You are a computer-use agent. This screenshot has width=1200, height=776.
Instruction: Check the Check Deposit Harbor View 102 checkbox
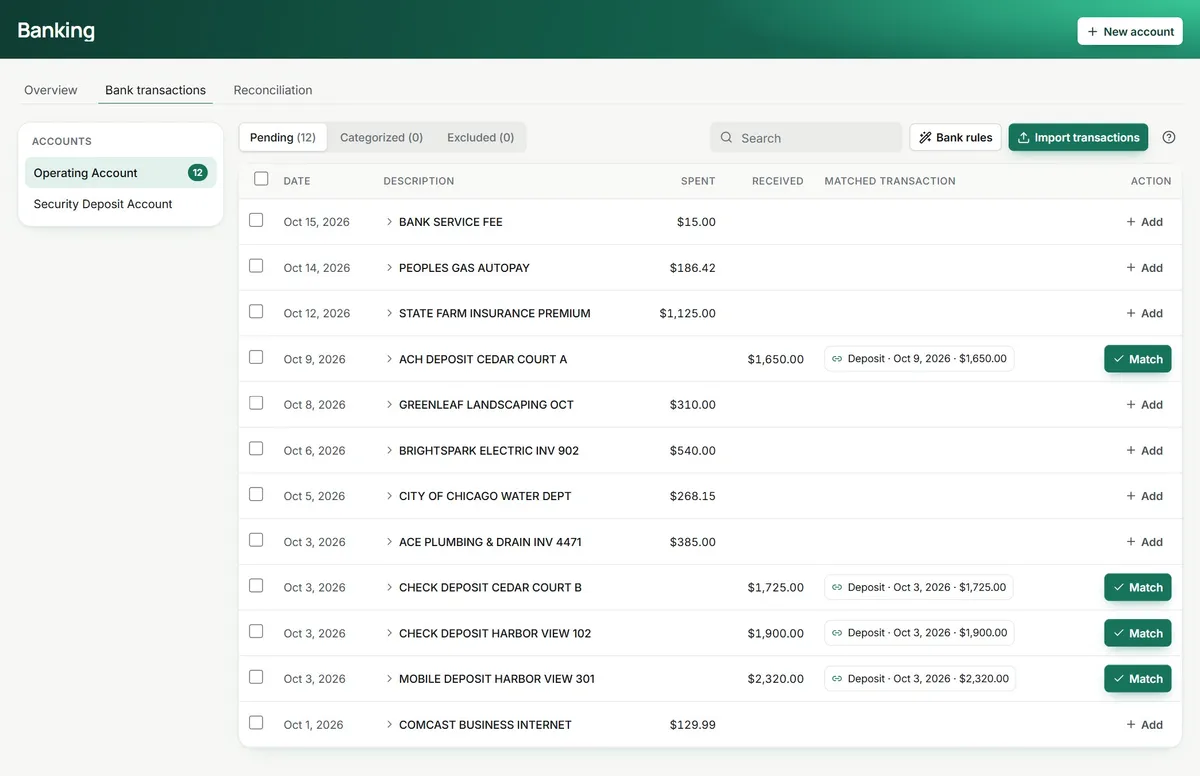(x=256, y=632)
